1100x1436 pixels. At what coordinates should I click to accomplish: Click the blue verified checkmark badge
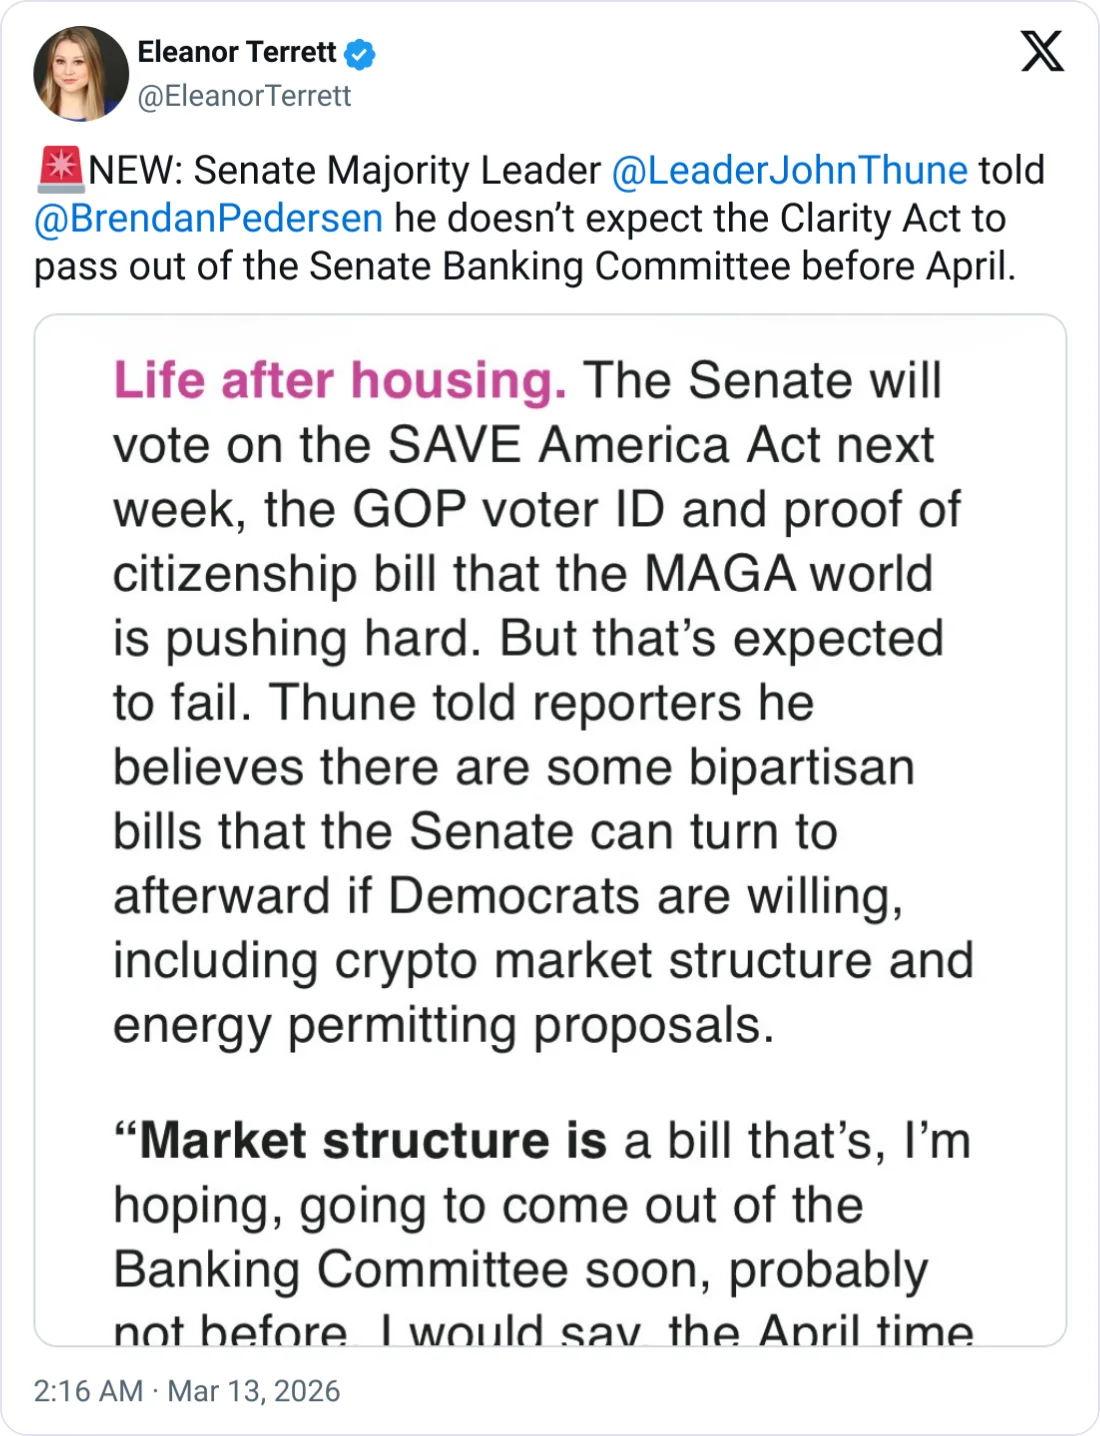click(360, 54)
